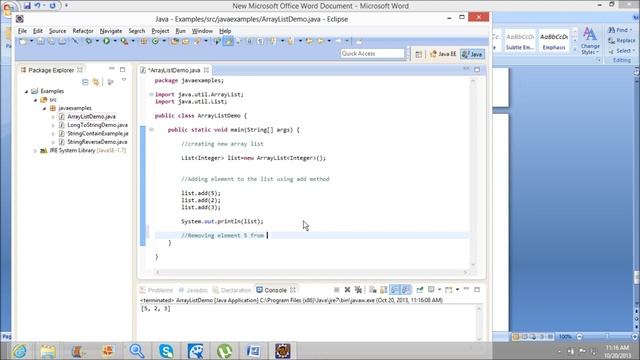This screenshot has width=640, height=360.
Task: Click the Terminate stop square in Console
Action: [x=337, y=290]
